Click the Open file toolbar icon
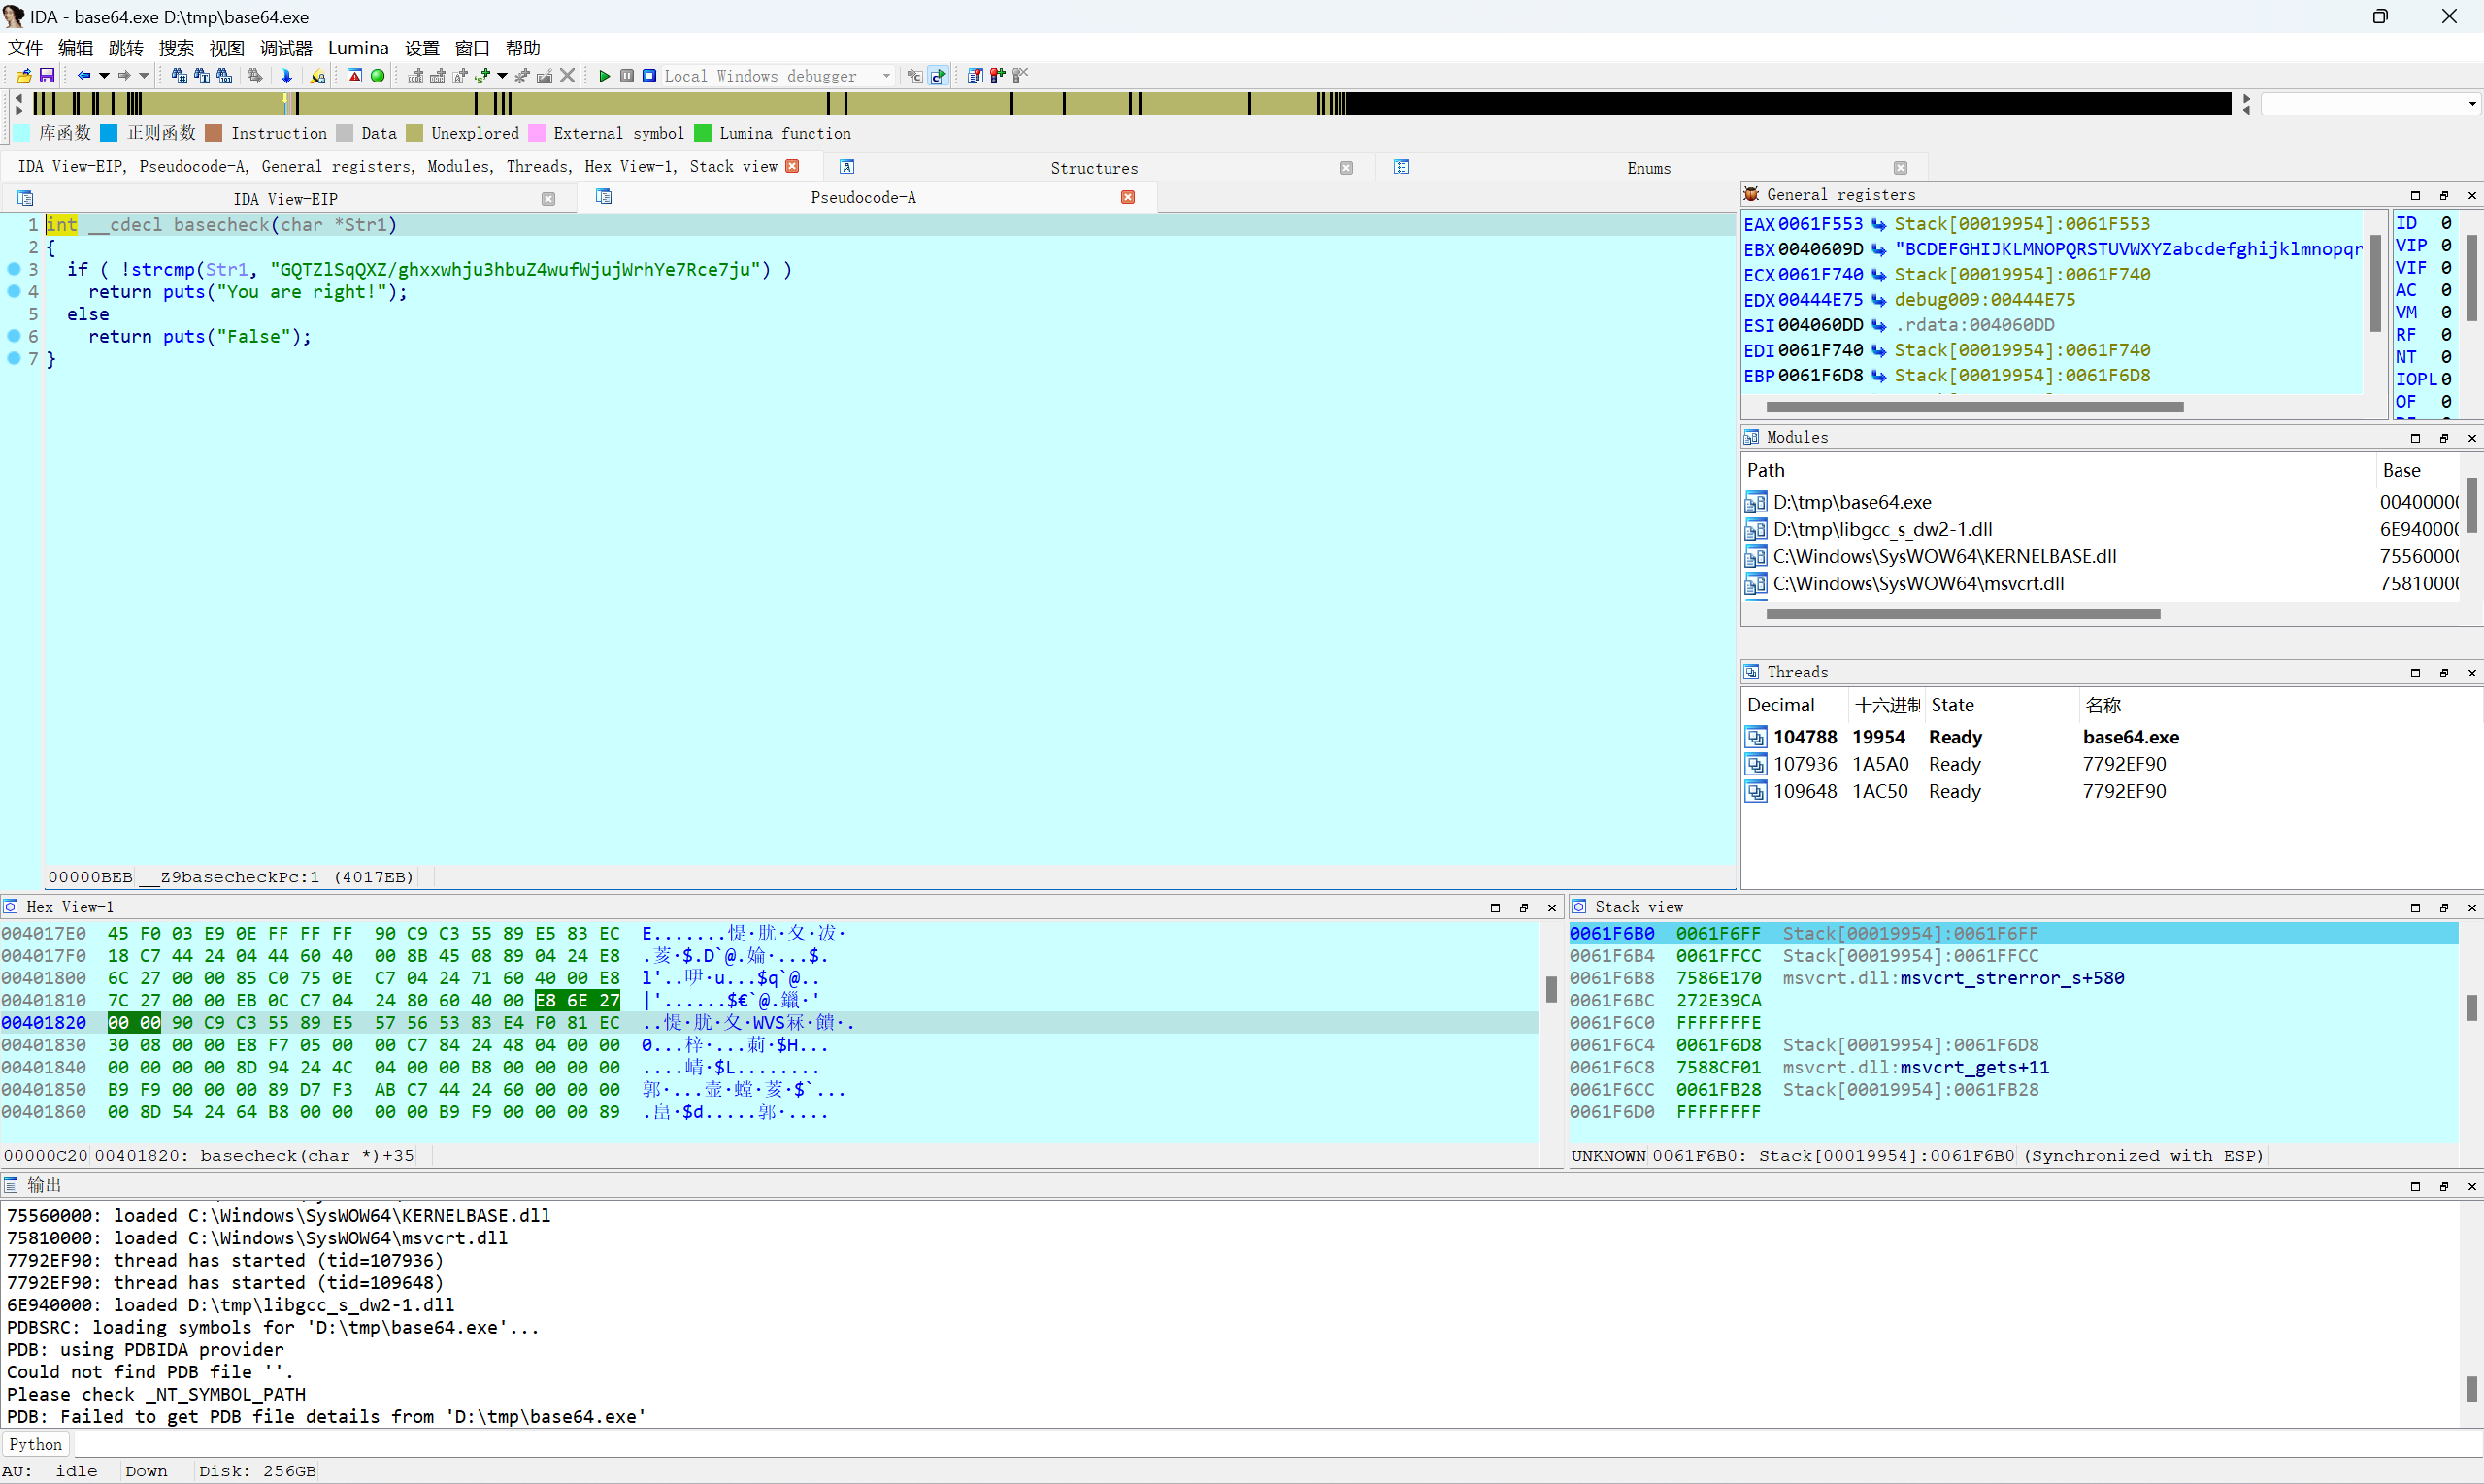The image size is (2484, 1484). click(23, 76)
